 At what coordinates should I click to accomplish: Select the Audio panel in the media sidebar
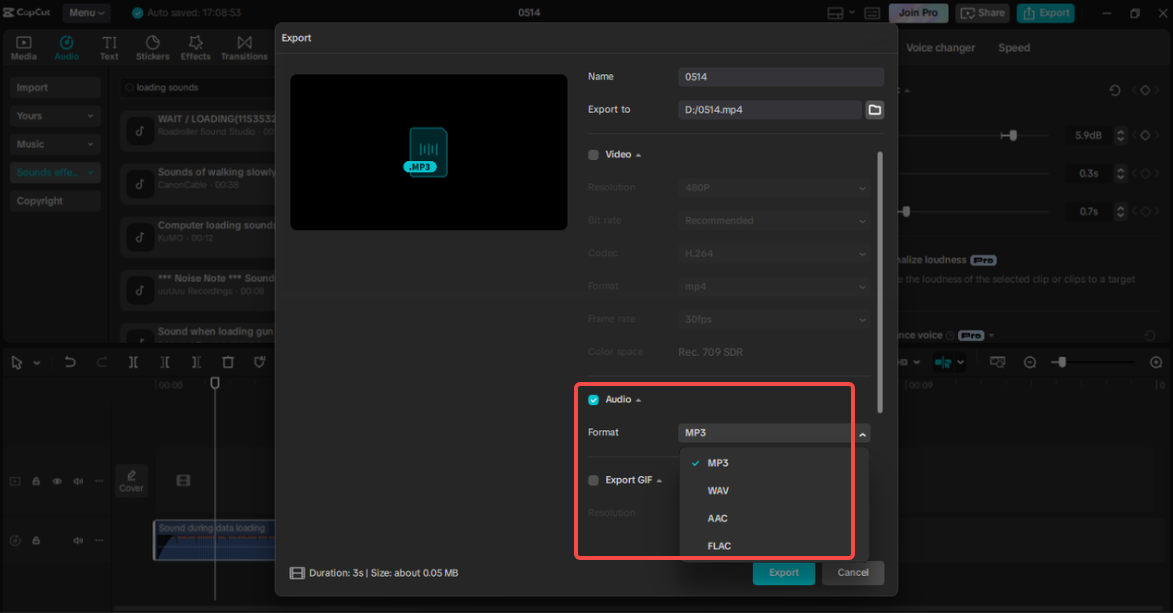(x=66, y=46)
